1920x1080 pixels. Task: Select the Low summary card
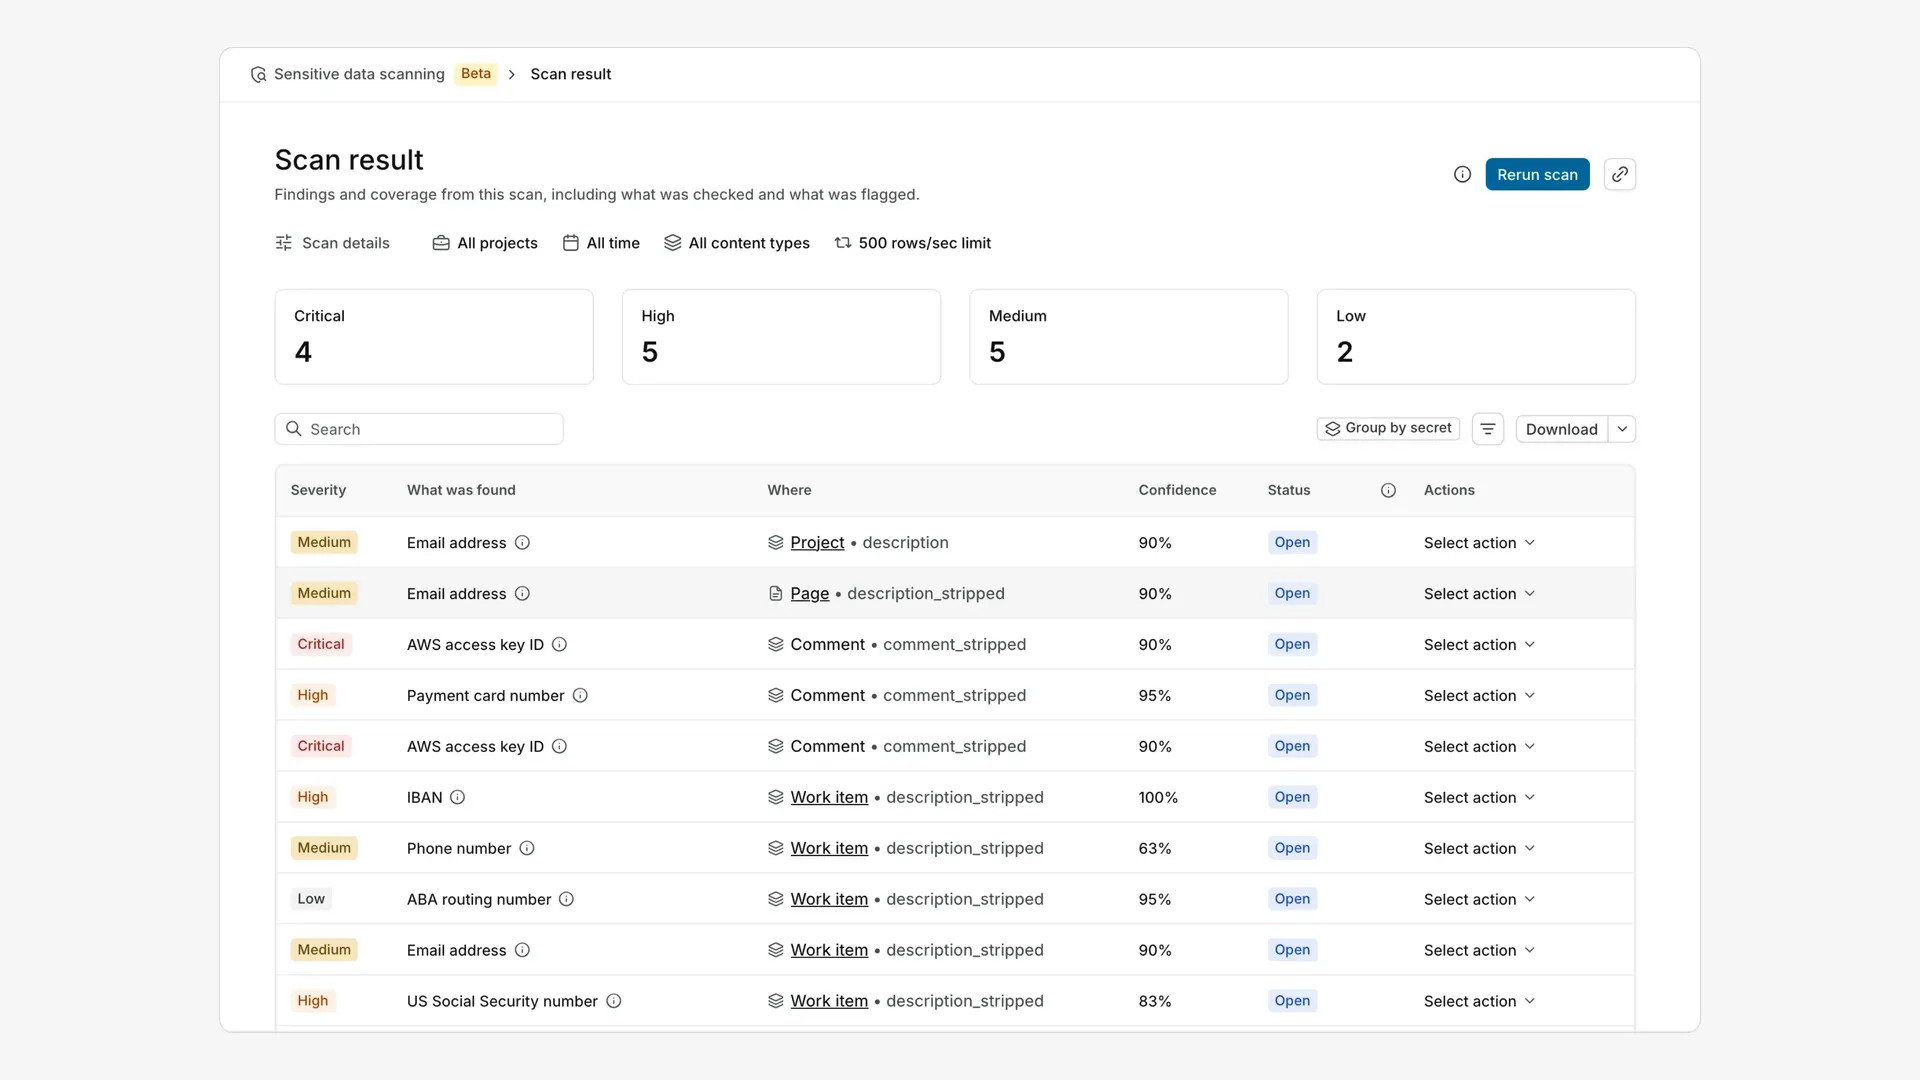click(1476, 337)
